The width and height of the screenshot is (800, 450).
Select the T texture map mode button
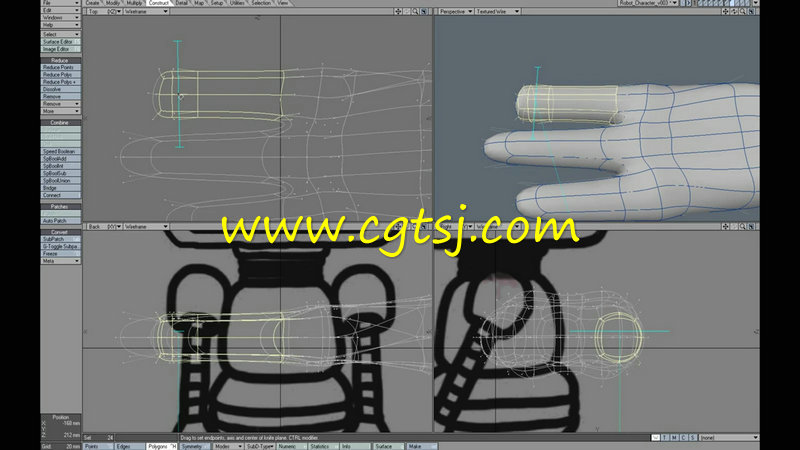click(x=665, y=438)
